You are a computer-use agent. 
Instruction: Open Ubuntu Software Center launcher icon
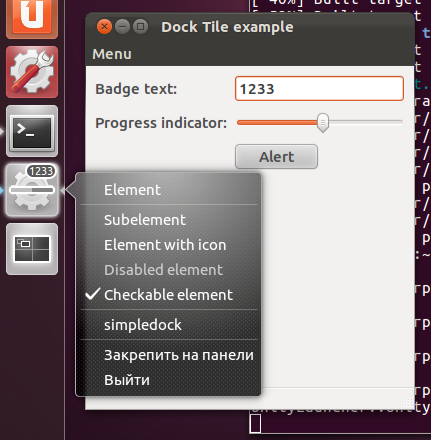[32, 19]
